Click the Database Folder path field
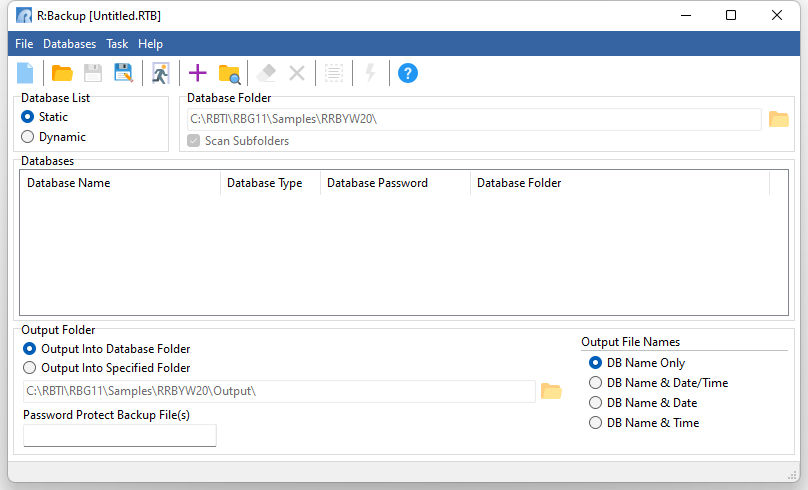Image resolution: width=808 pixels, height=490 pixels. point(474,119)
